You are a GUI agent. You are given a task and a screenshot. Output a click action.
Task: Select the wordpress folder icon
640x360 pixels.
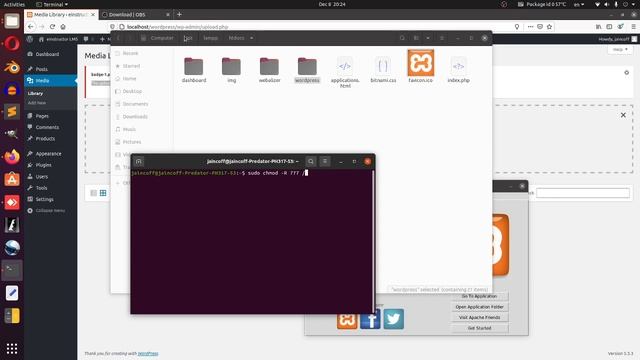pos(307,67)
